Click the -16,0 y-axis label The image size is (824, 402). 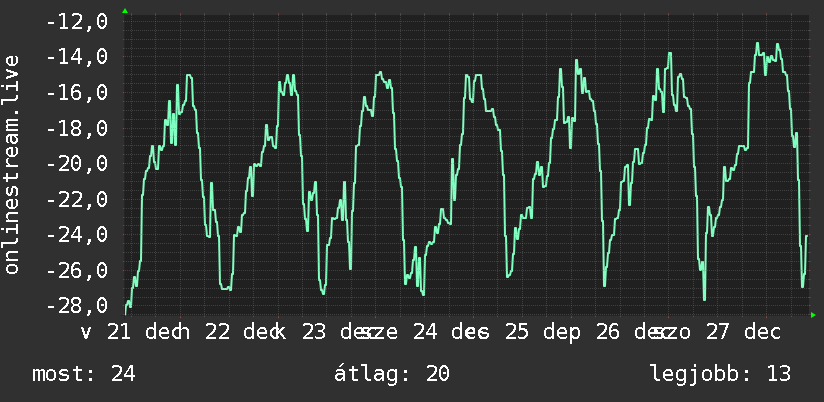pyautogui.click(x=77, y=92)
